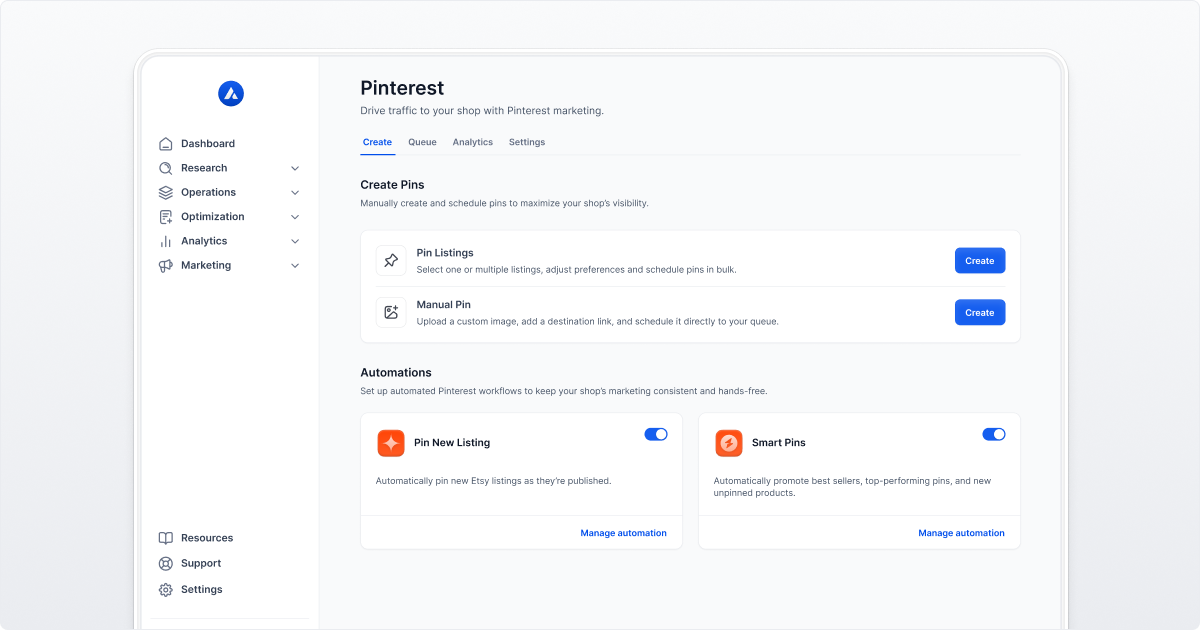Click the Smart Pins card title

tap(779, 443)
